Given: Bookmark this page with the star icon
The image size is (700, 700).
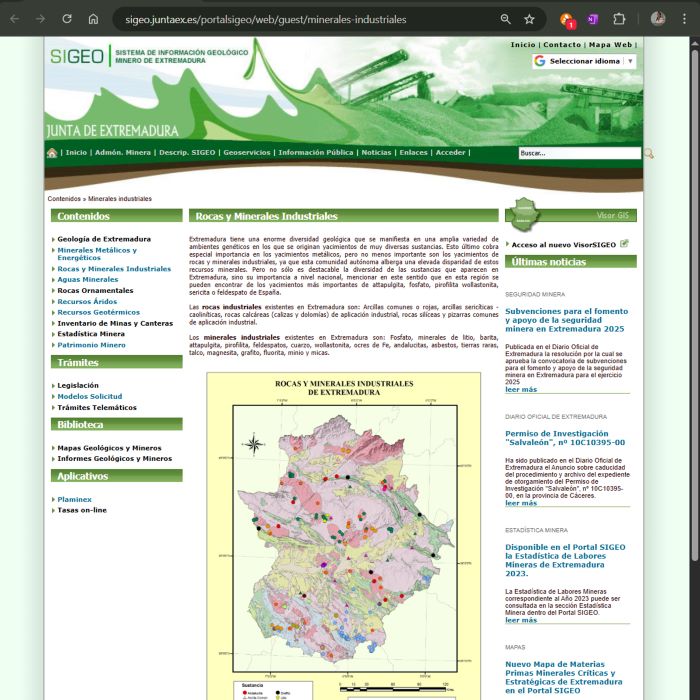Looking at the screenshot, I should (x=529, y=19).
